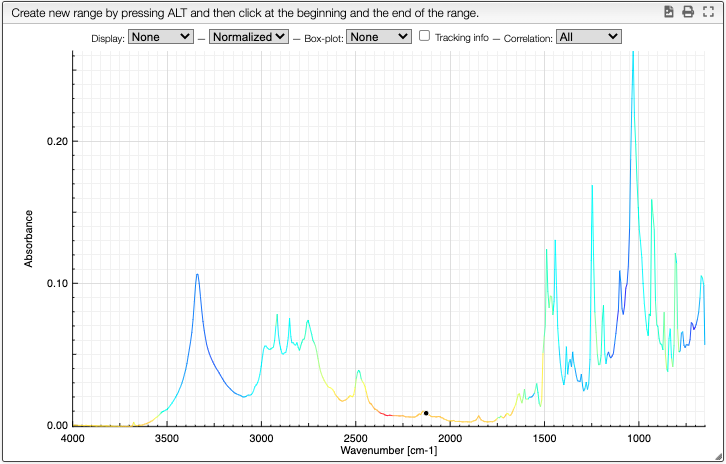Image resolution: width=726 pixels, height=464 pixels.
Task: Open the Correlation dropdown set to All
Action: pyautogui.click(x=588, y=37)
